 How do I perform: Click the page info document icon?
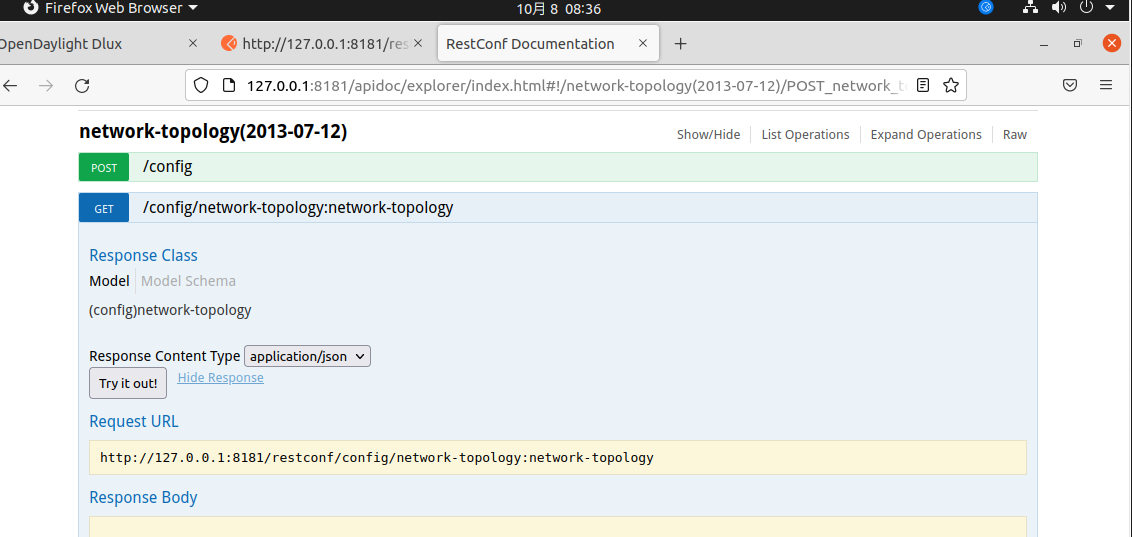[x=229, y=86]
